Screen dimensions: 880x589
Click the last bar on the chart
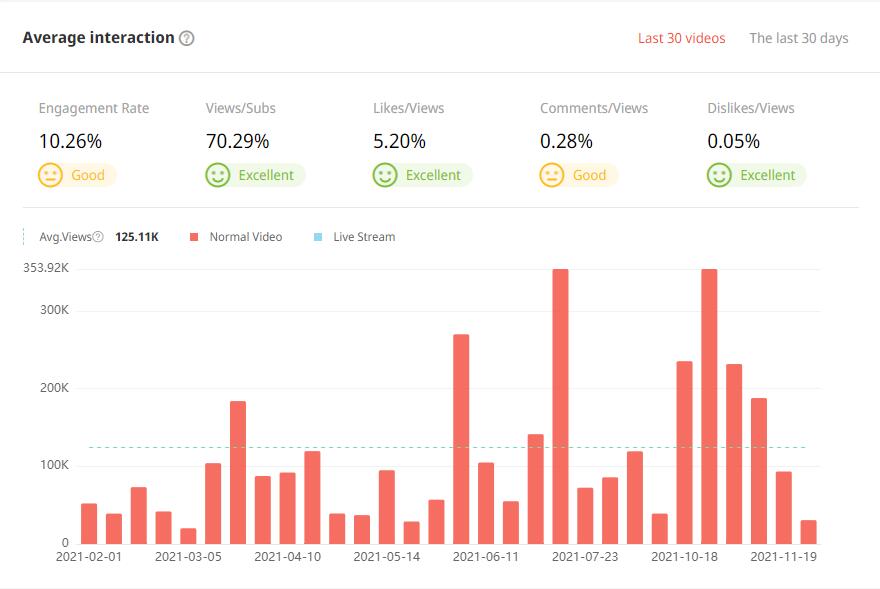click(x=808, y=531)
